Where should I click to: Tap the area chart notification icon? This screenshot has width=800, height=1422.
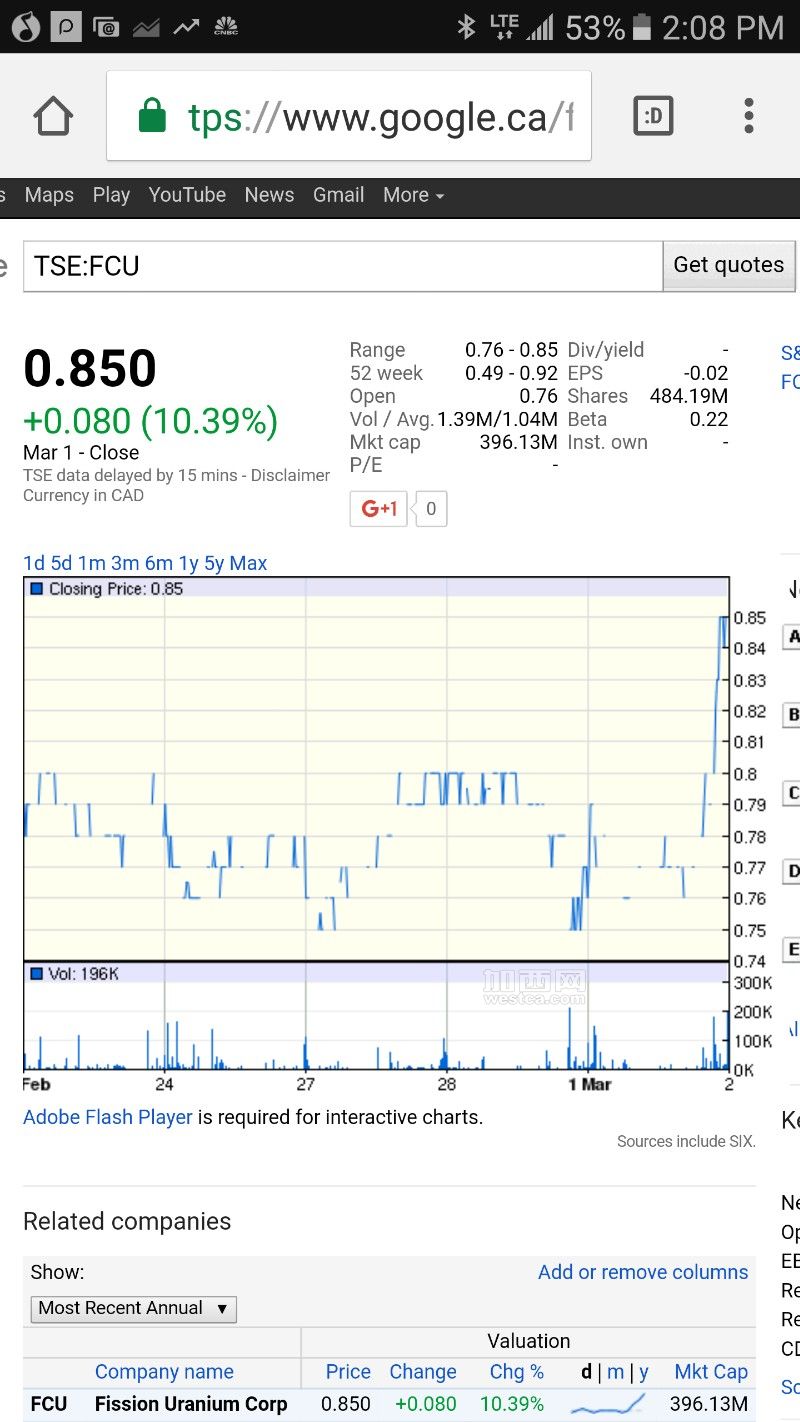(146, 27)
